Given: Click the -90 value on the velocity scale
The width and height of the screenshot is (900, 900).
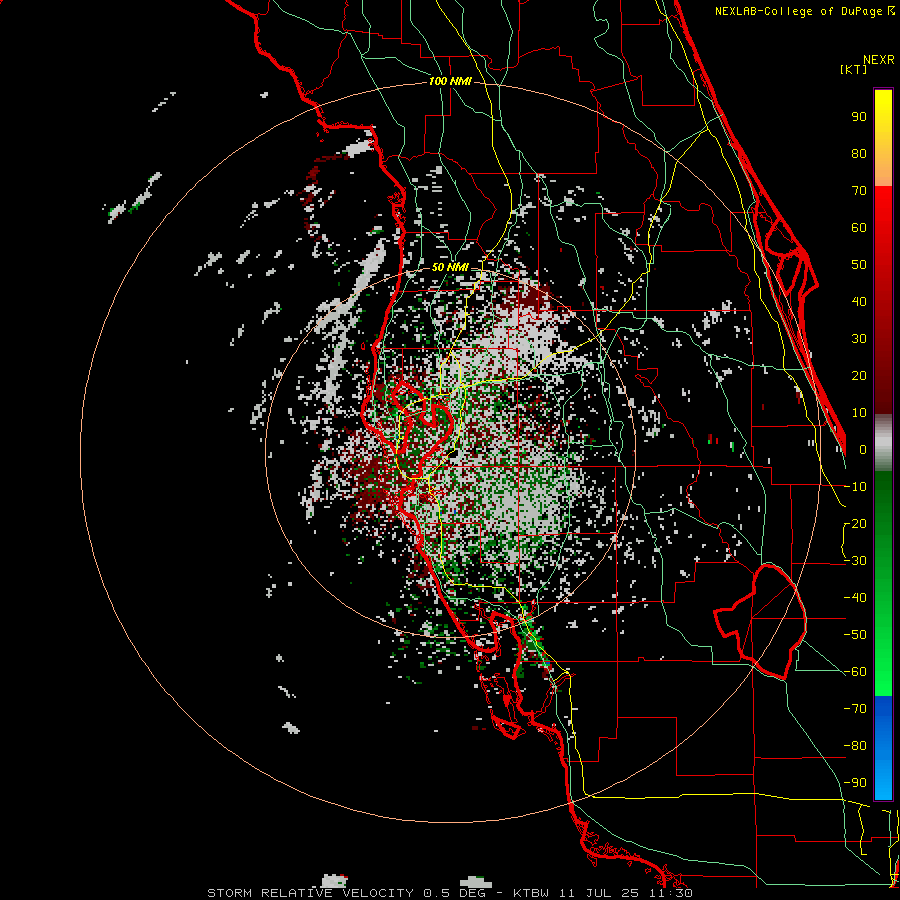Looking at the screenshot, I should [855, 783].
